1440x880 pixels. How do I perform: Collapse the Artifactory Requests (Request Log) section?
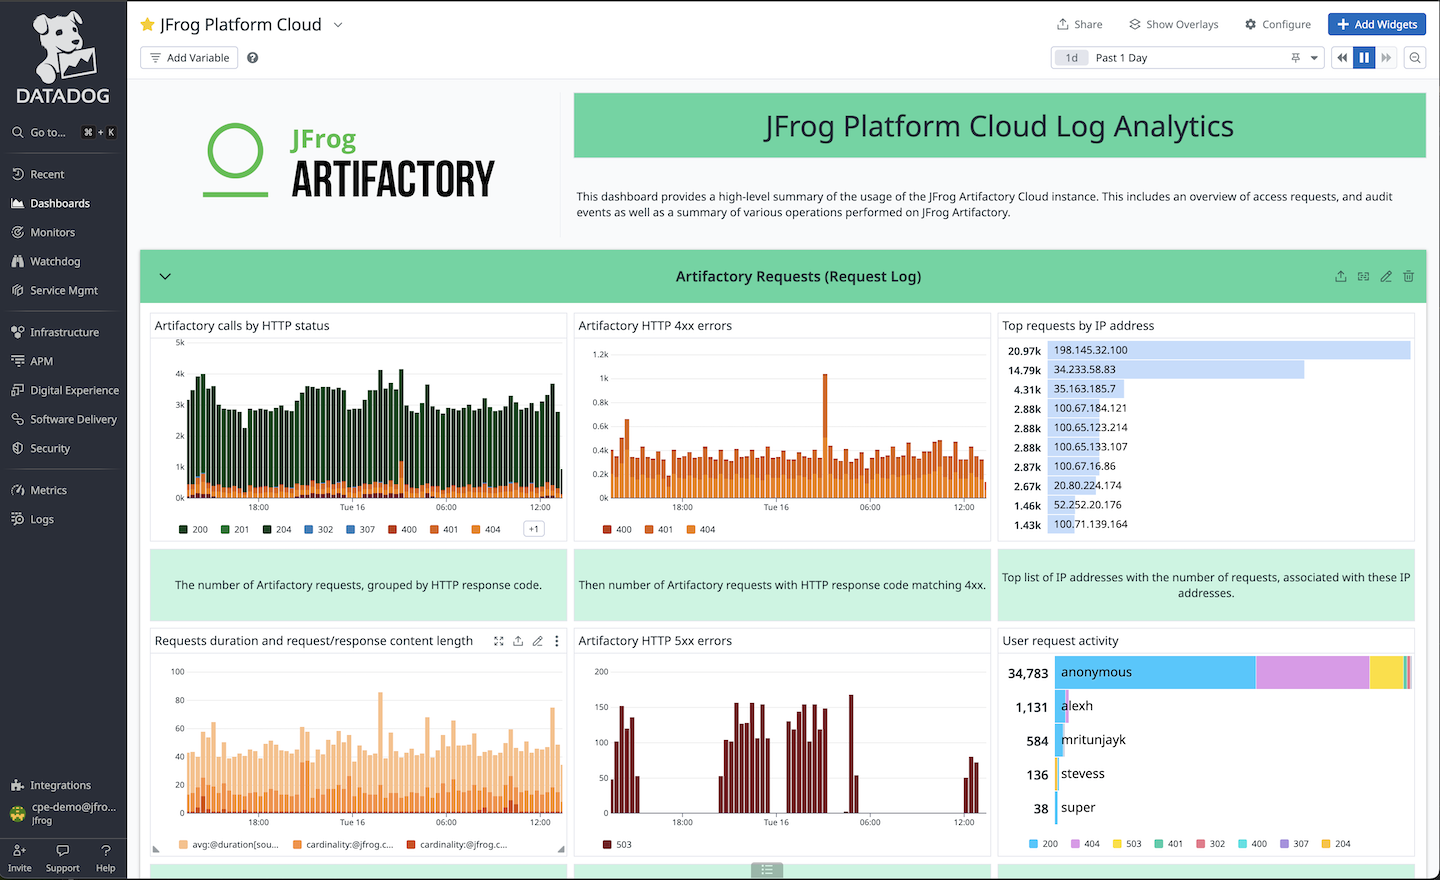[x=165, y=276]
